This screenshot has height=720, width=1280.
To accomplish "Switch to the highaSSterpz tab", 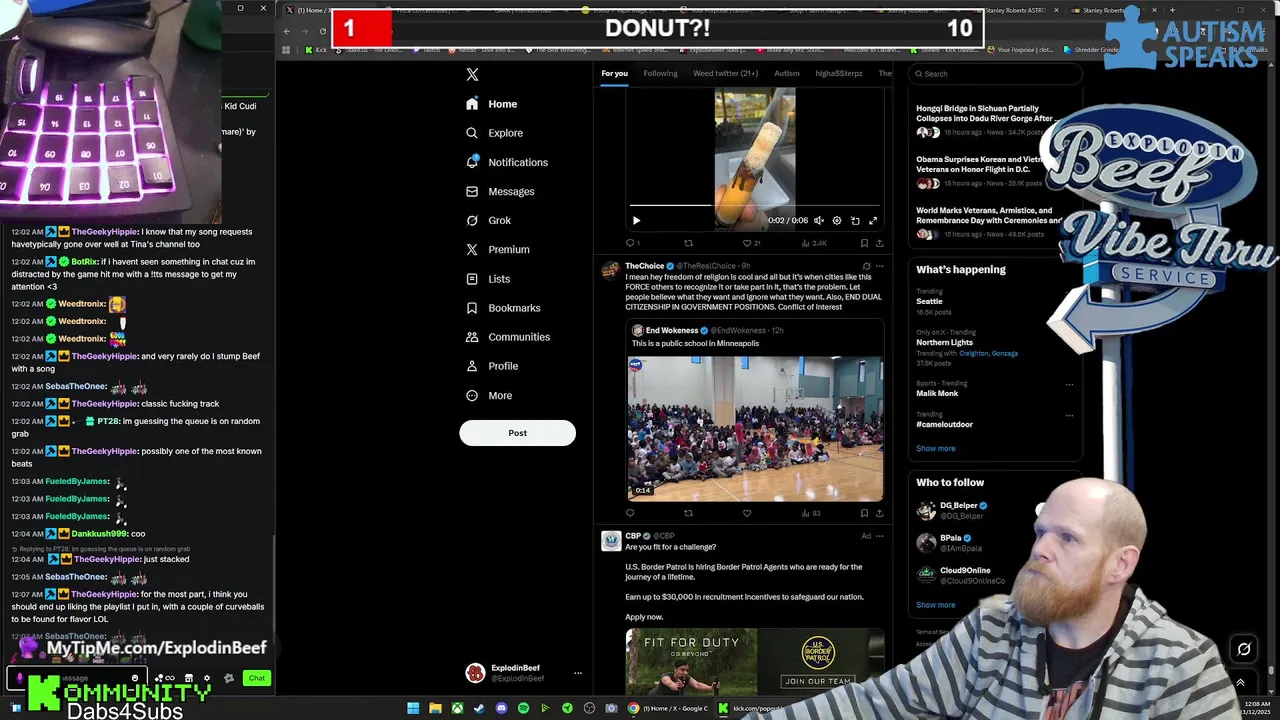I will pos(839,73).
